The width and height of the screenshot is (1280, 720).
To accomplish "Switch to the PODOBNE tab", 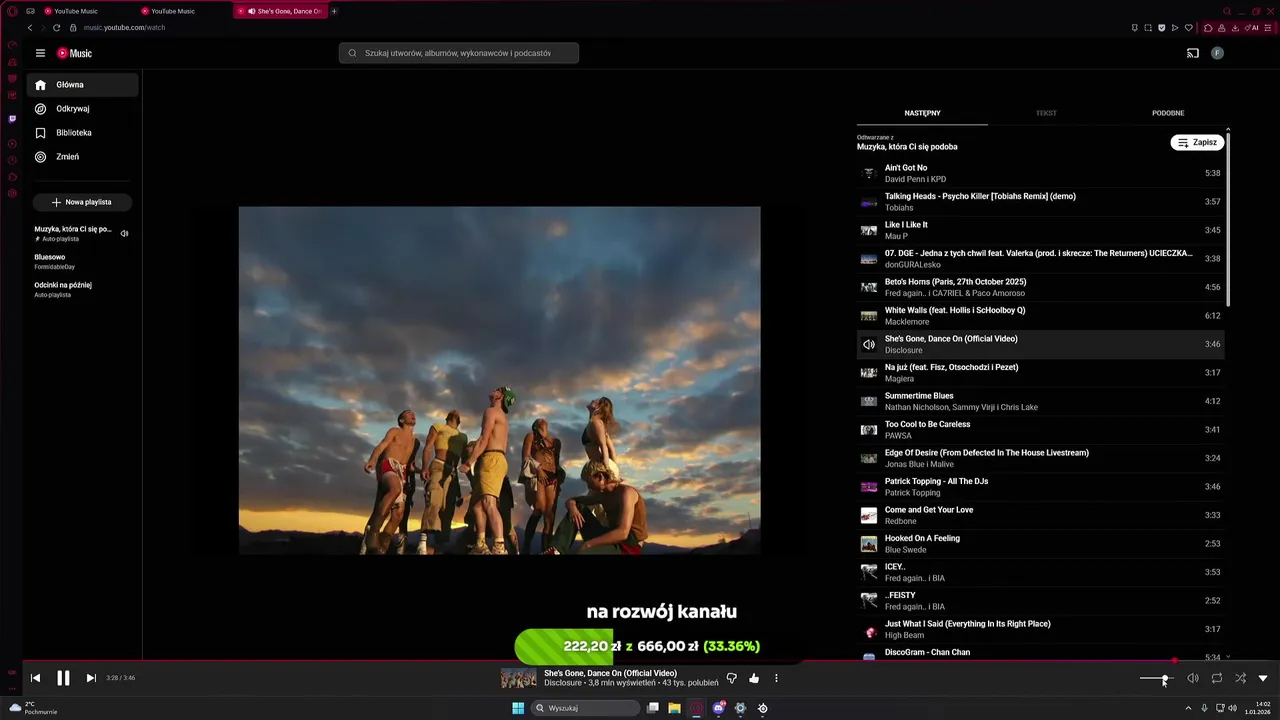I will [1168, 113].
